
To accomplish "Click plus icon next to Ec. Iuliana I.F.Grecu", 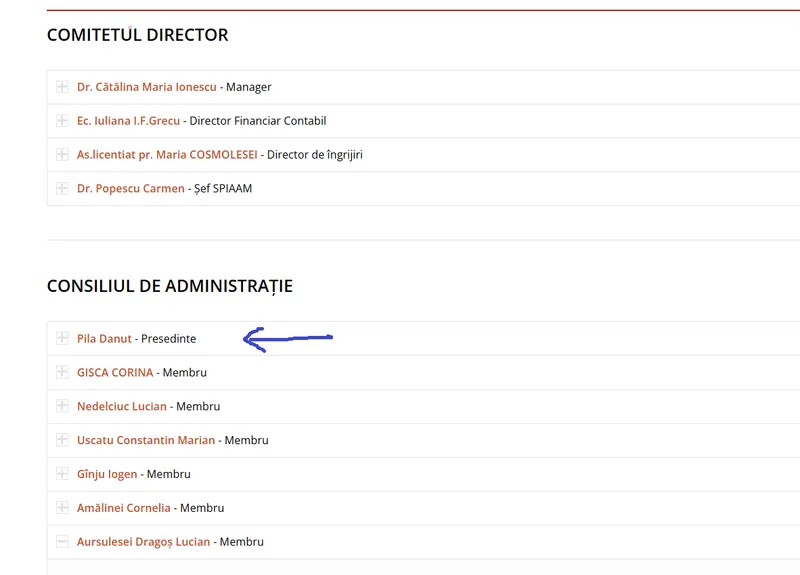I will [x=62, y=121].
